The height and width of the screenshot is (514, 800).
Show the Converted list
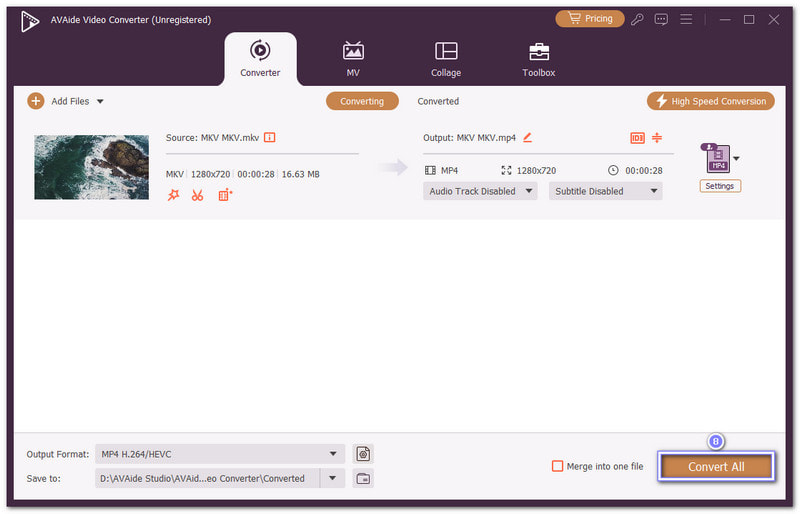pyautogui.click(x=438, y=101)
